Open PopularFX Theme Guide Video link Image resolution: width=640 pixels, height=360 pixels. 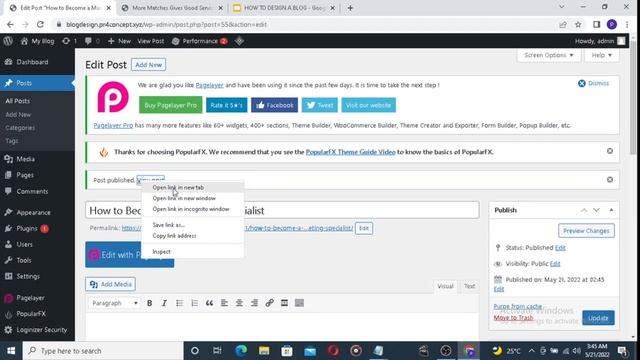(x=350, y=152)
